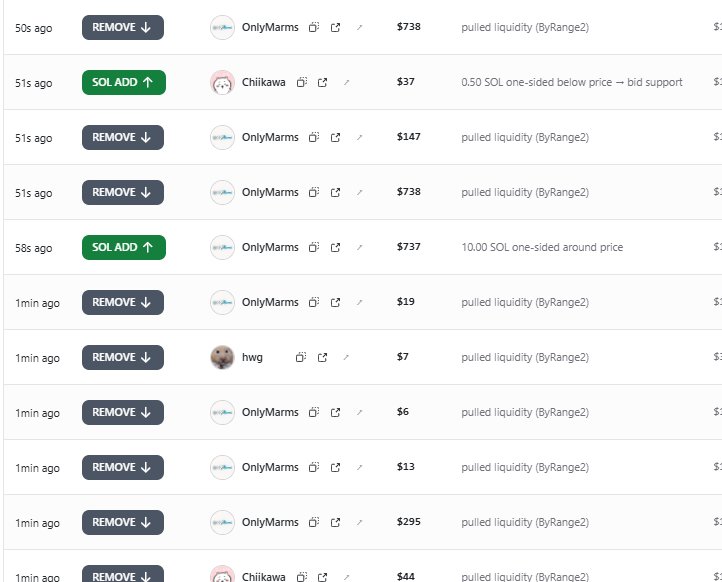Image resolution: width=722 pixels, height=582 pixels.
Task: Click the SOL ADD badge in $737 row
Action: coord(124,247)
